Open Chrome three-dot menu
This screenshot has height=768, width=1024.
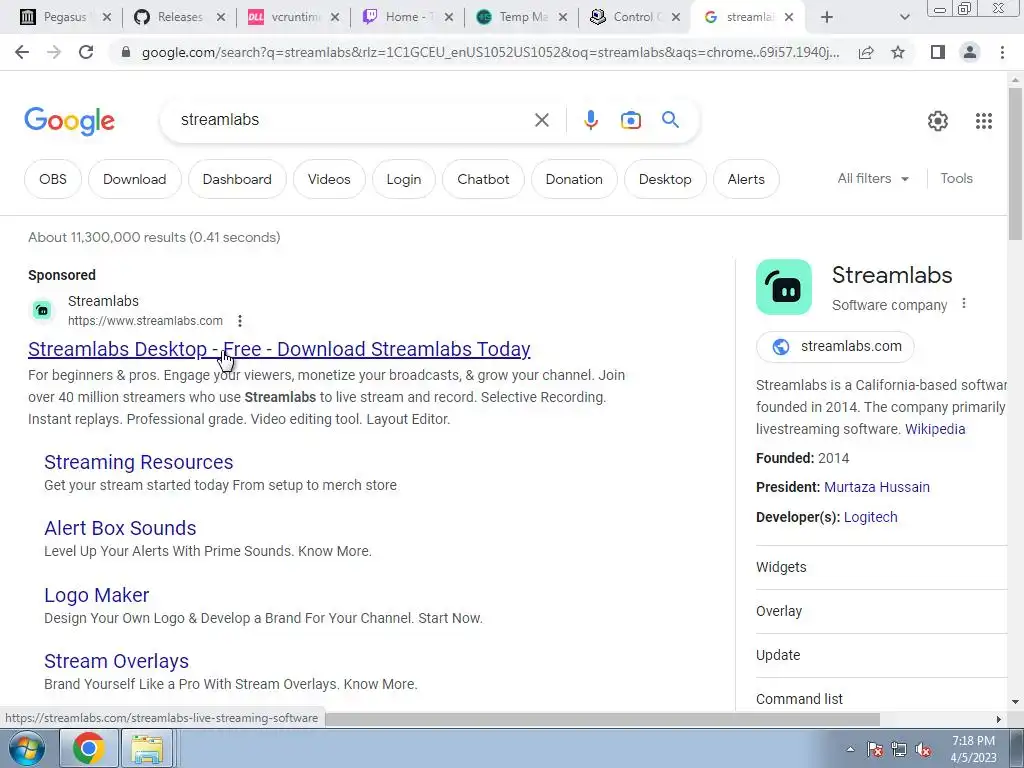coord(1002,52)
